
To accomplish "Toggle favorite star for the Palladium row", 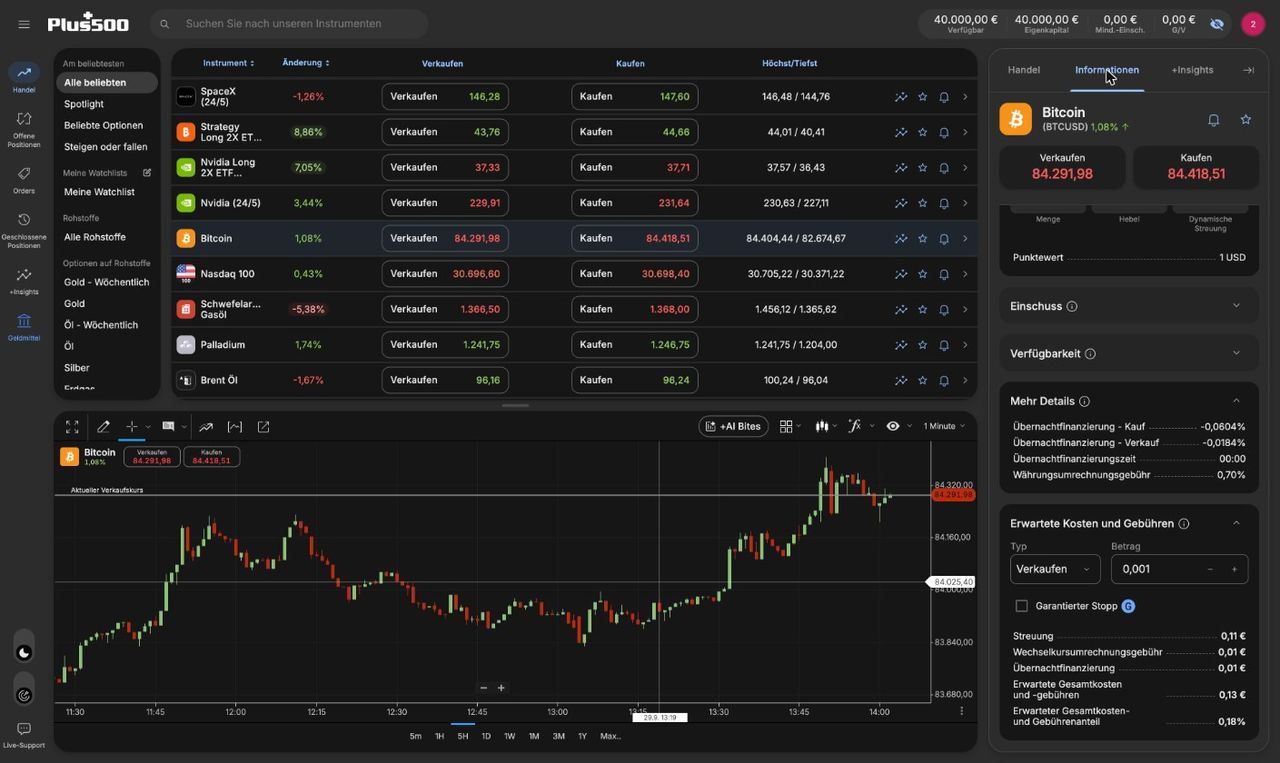I will click(x=923, y=345).
